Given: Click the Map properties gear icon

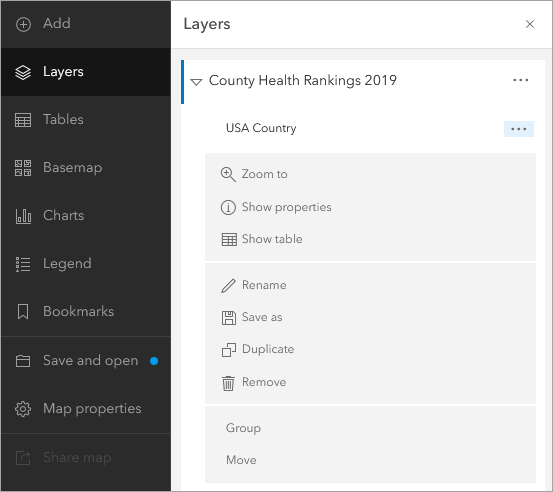Looking at the screenshot, I should [23, 409].
